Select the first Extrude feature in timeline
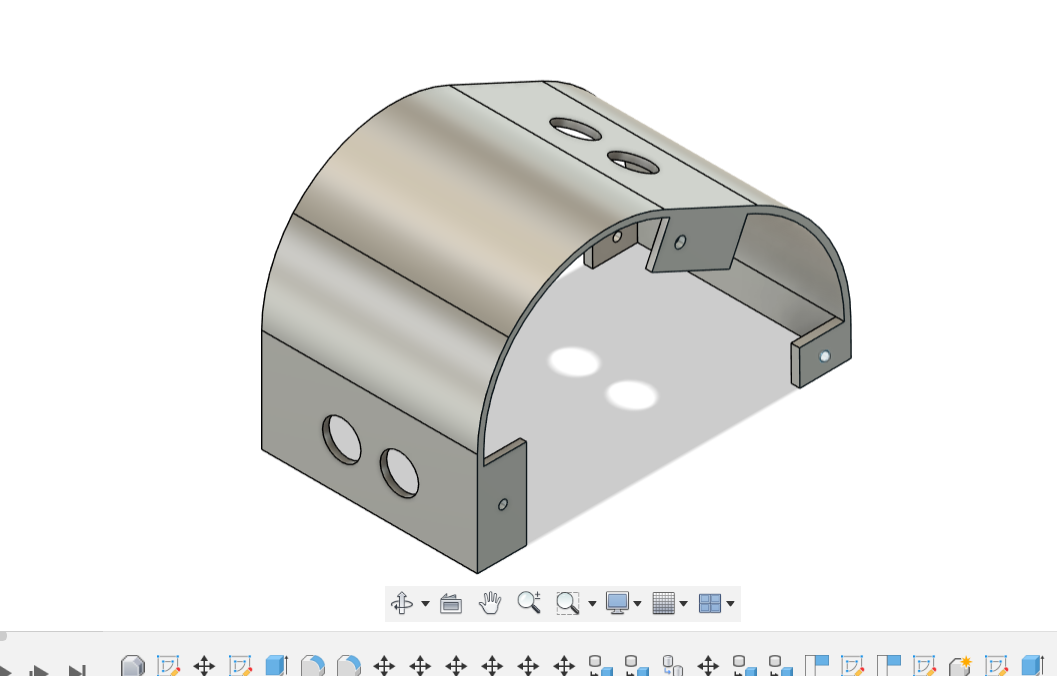Image resolution: width=1057 pixels, height=676 pixels. pos(276,667)
